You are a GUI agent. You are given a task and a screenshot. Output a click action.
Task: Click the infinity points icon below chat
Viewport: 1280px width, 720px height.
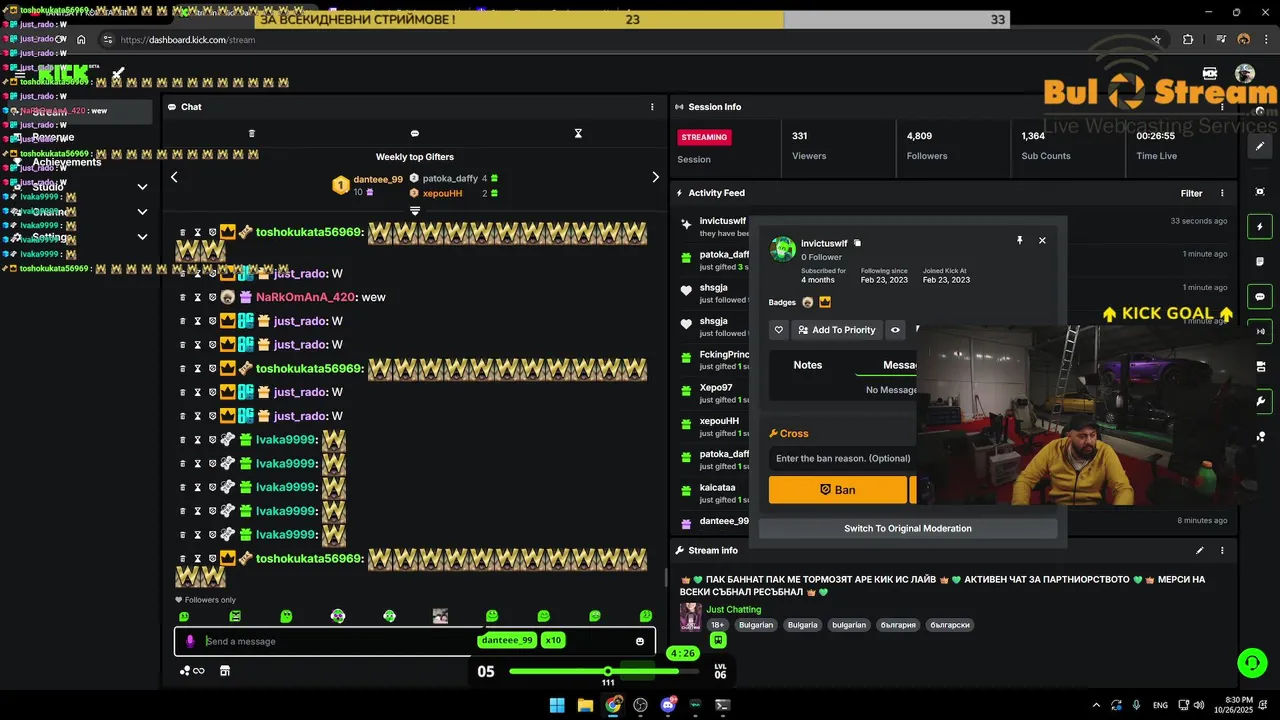point(192,671)
